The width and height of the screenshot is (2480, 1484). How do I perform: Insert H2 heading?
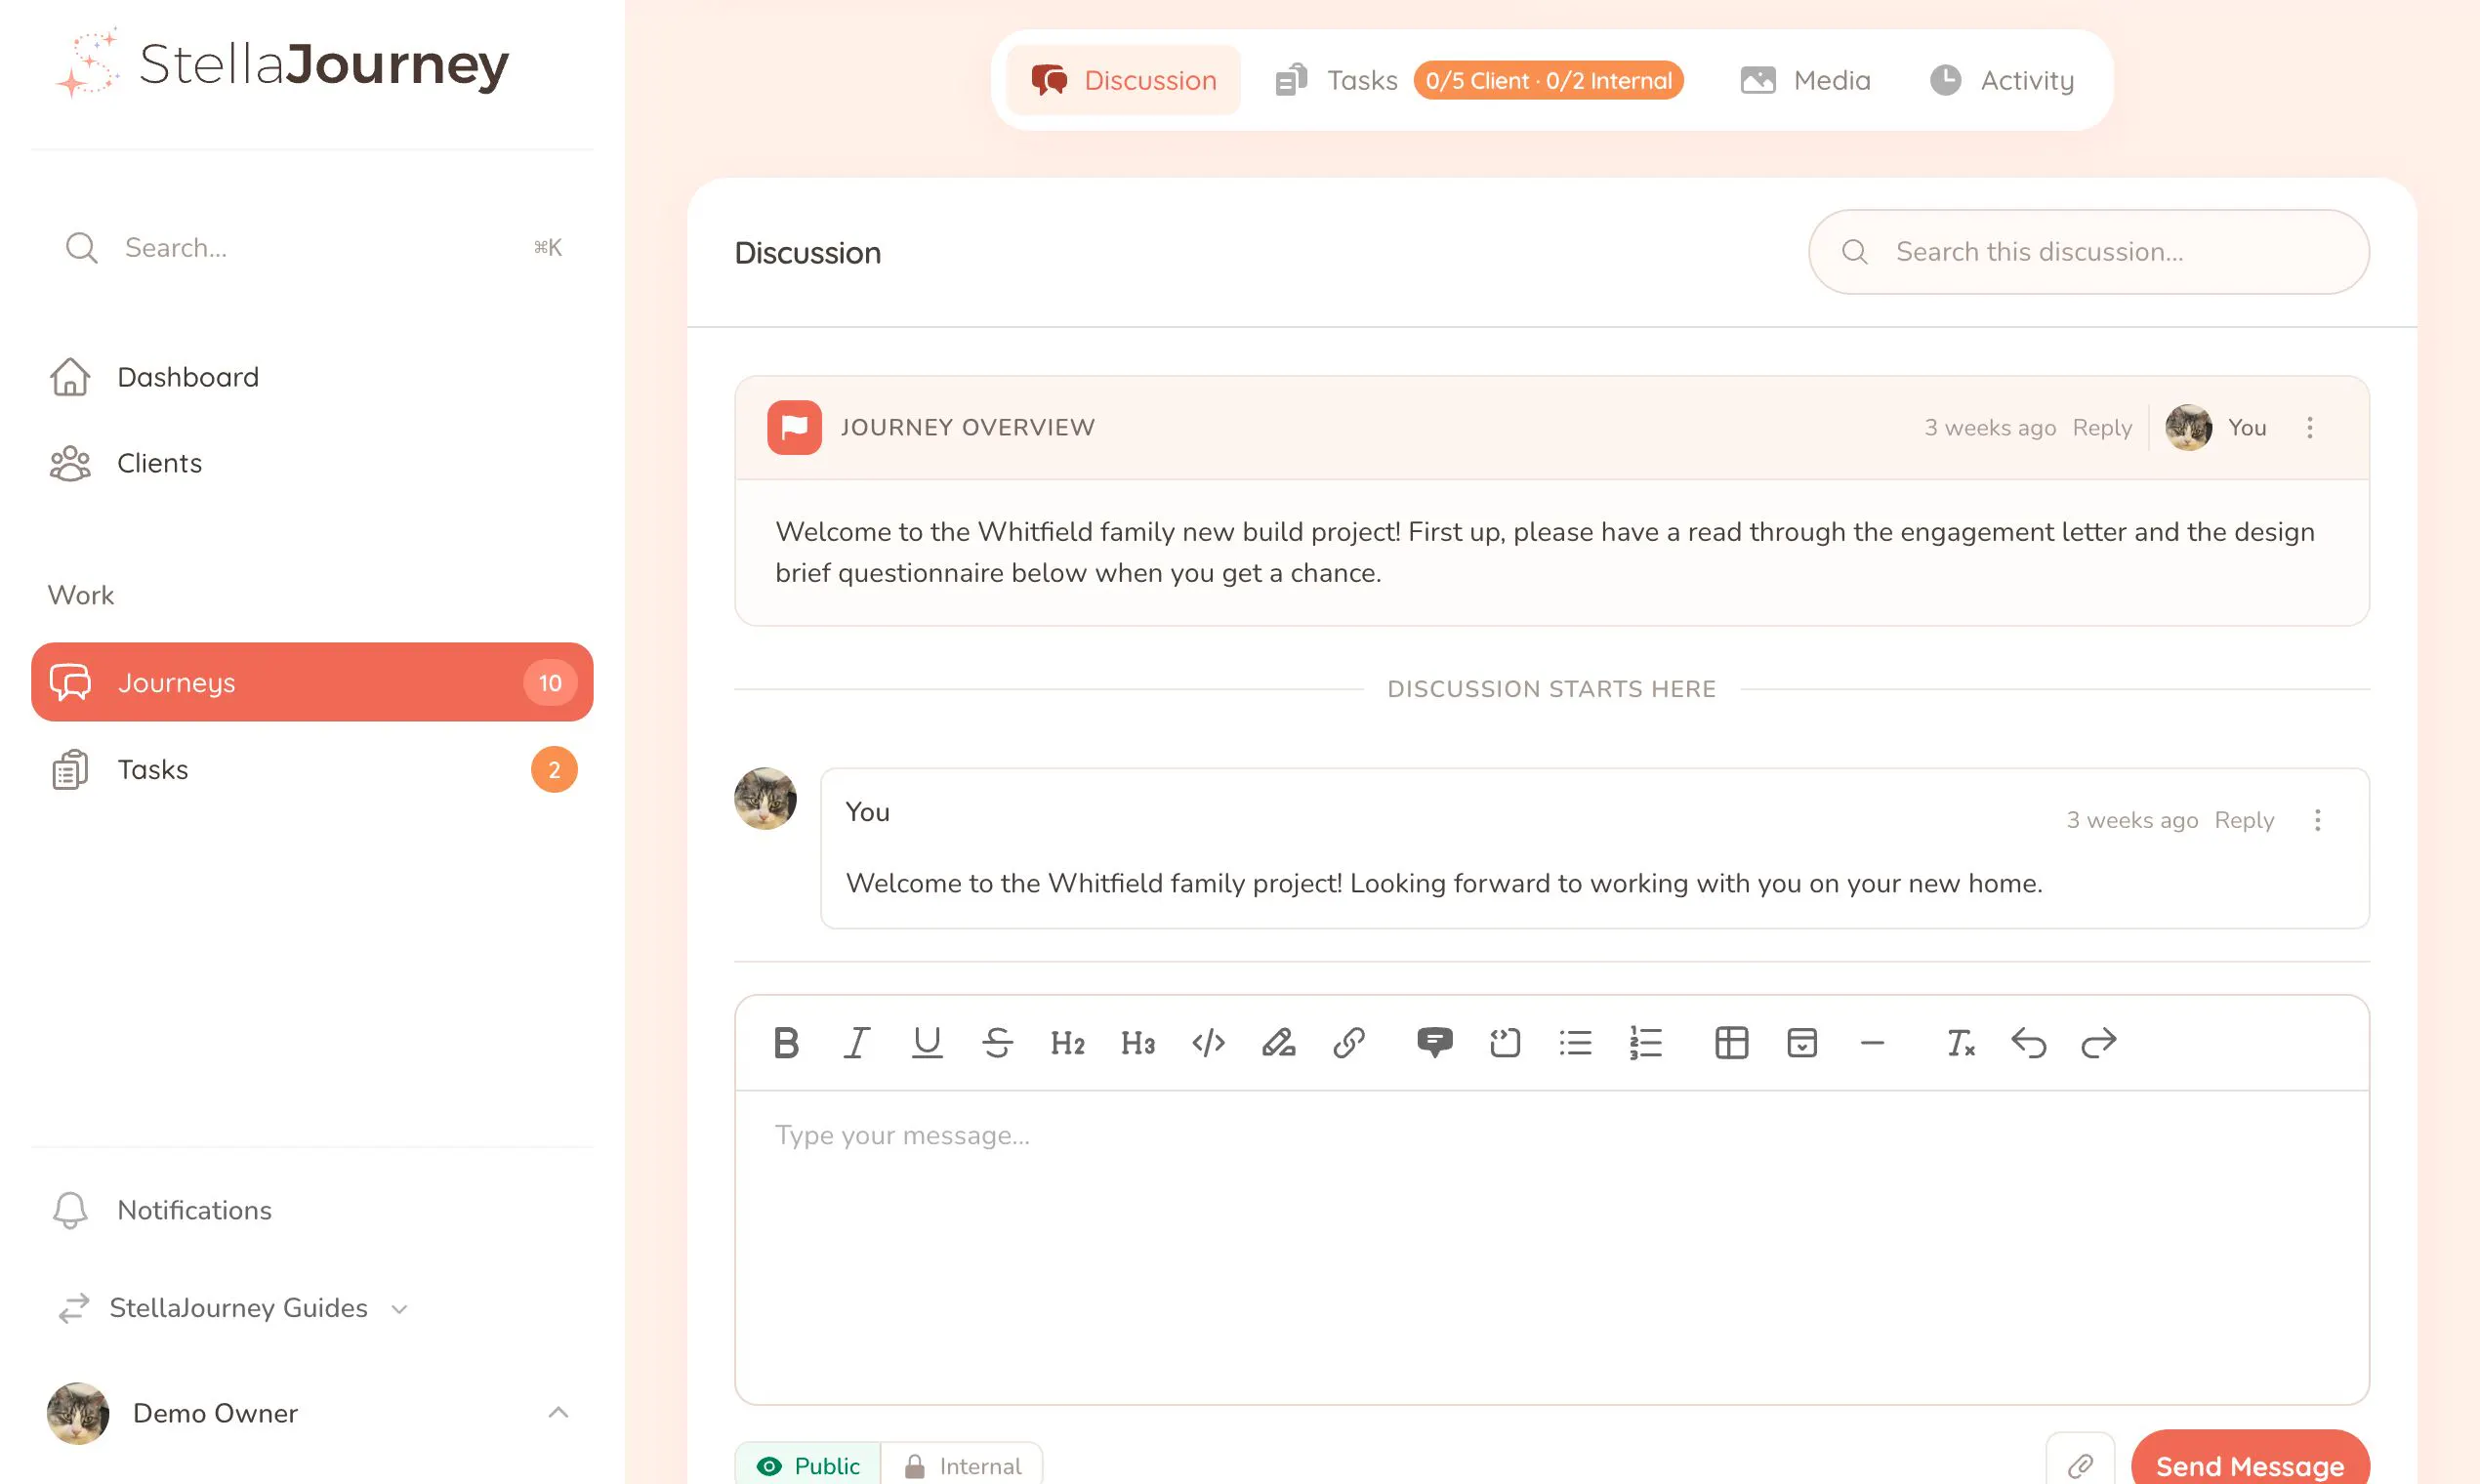point(1067,1043)
